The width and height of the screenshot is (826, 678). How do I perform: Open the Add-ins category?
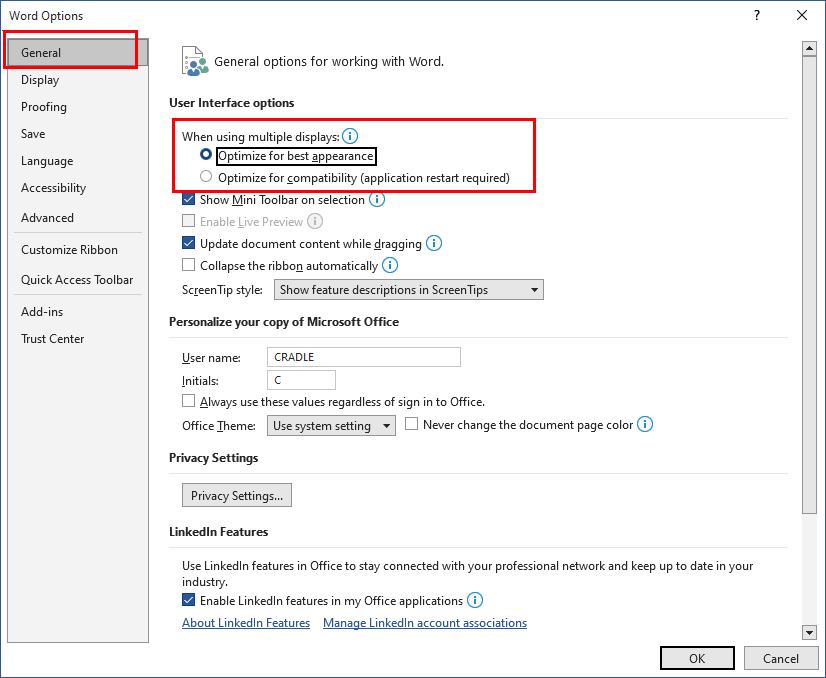[78, 312]
